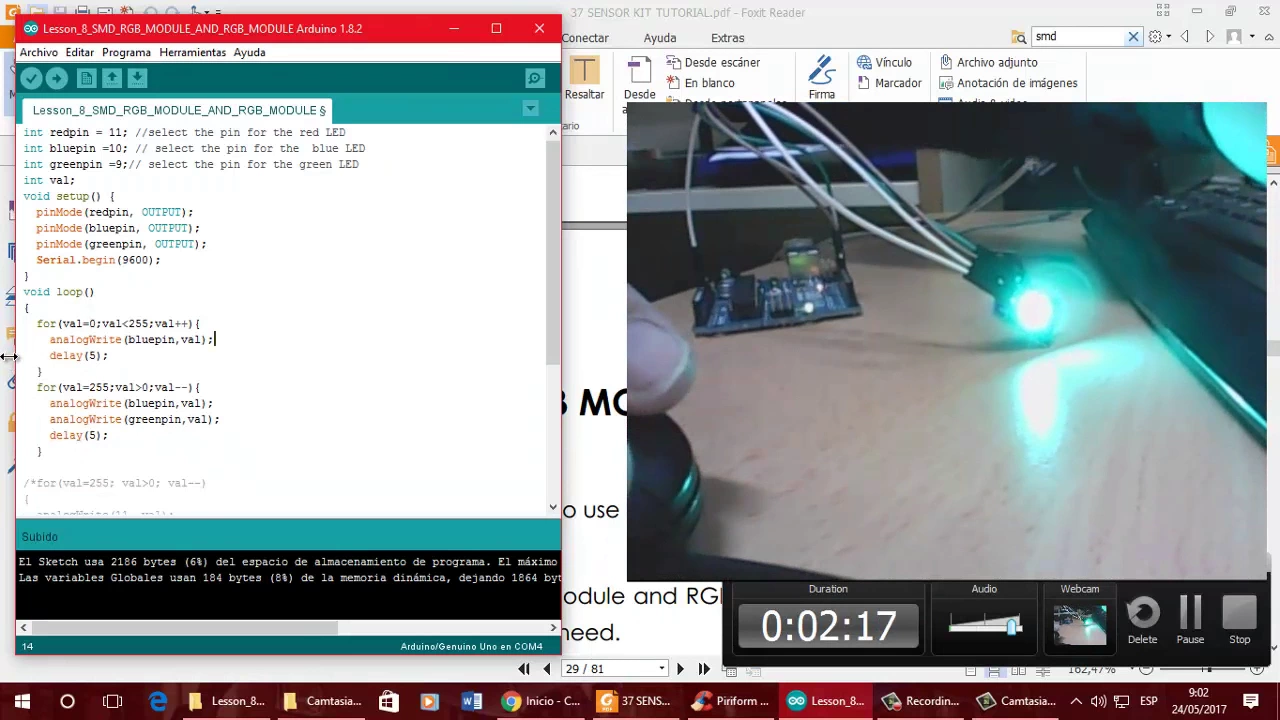1280x720 pixels.
Task: Click the 'Arduino/Genuino Uno en COM4' status text
Action: [471, 646]
